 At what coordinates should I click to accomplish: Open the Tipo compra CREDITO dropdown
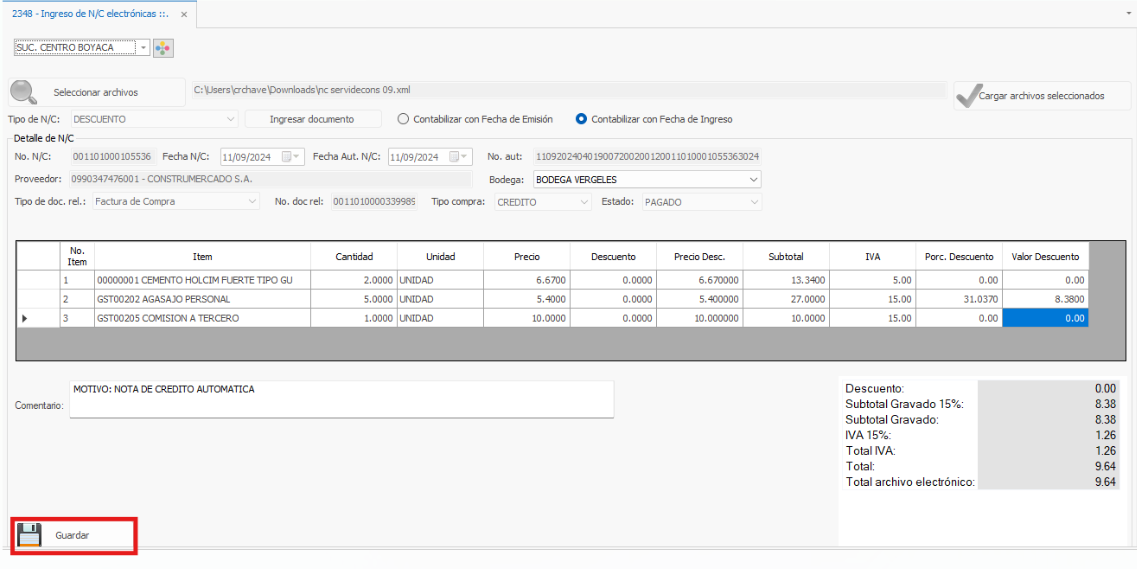[x=584, y=202]
